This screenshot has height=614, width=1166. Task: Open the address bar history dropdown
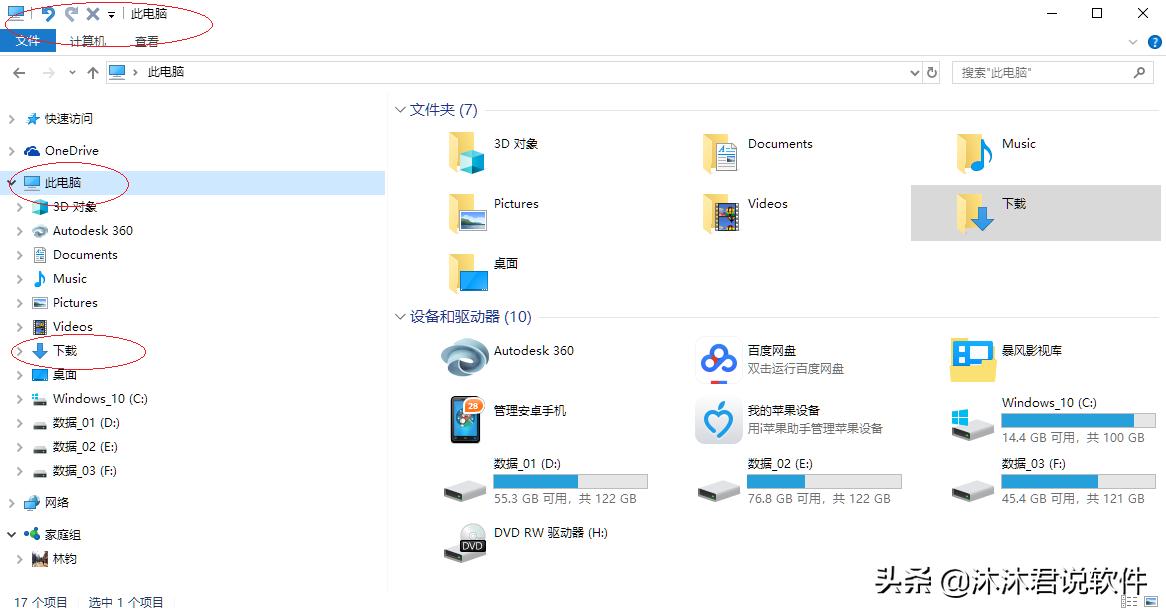coord(913,72)
